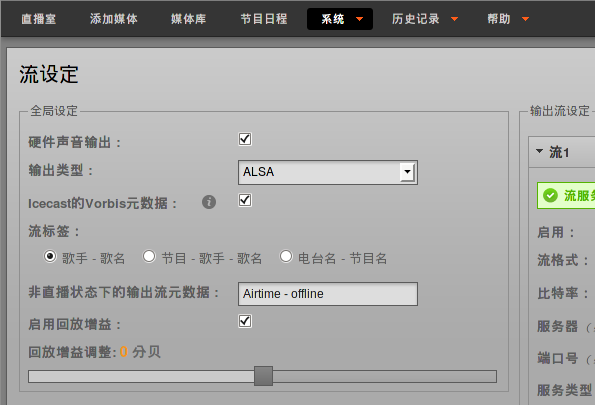Open the 节目日程 page

pyautogui.click(x=264, y=19)
